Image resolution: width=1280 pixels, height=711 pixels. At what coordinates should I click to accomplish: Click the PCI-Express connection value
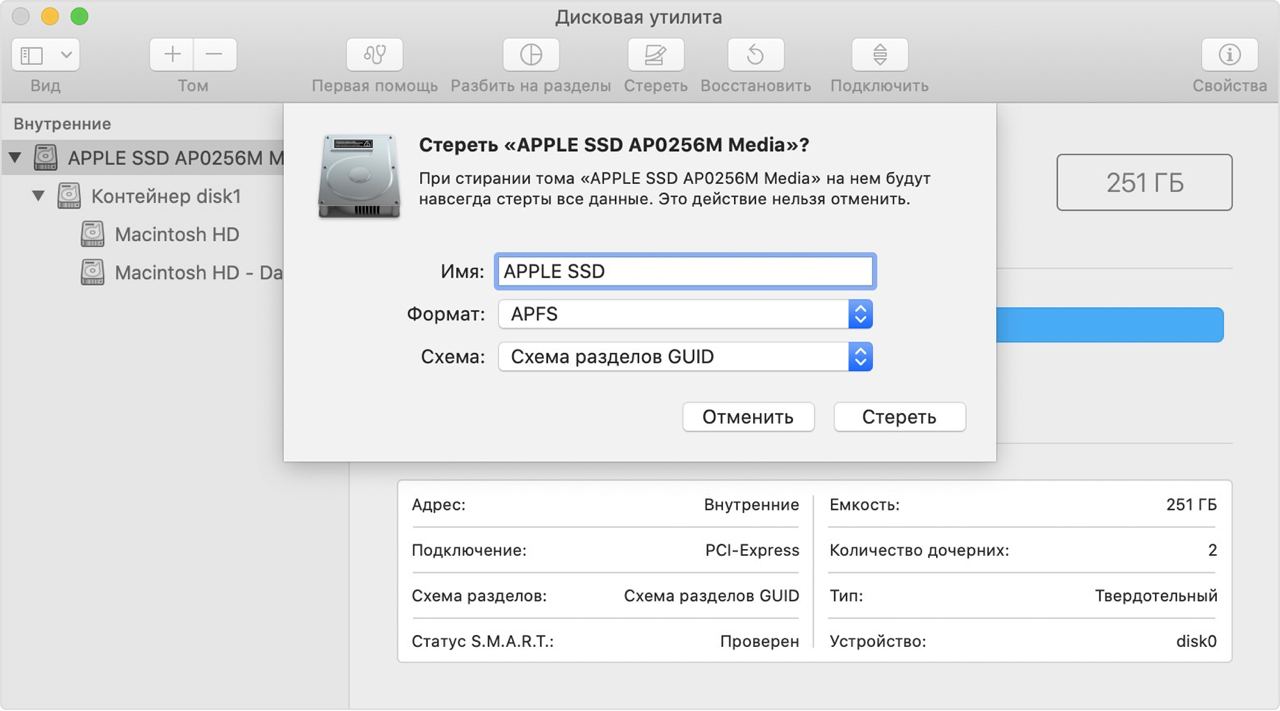(752, 550)
